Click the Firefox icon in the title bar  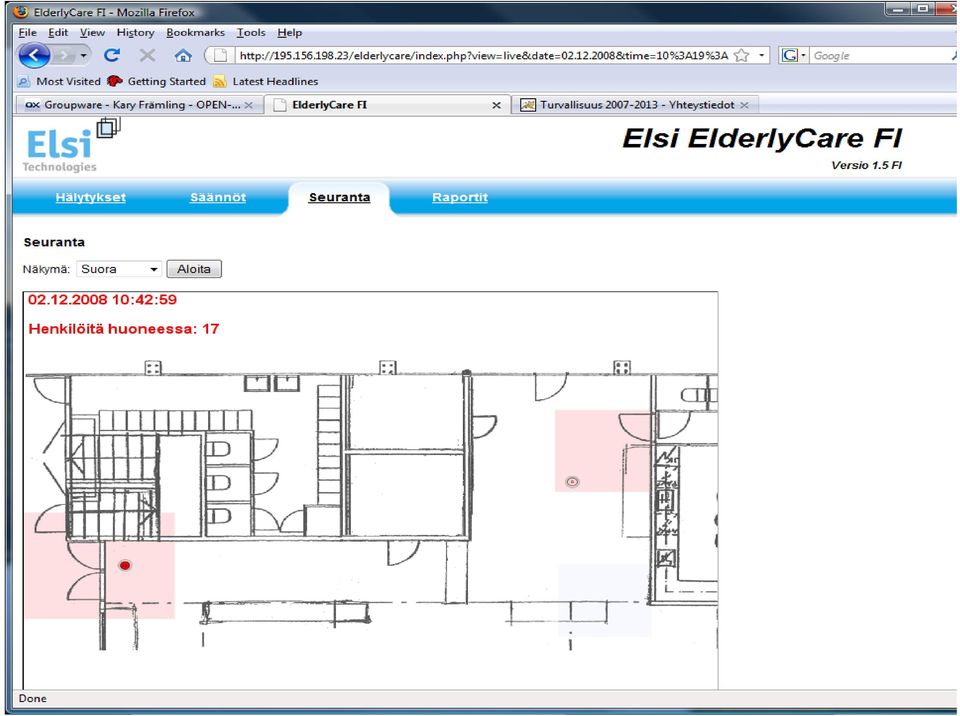click(20, 12)
